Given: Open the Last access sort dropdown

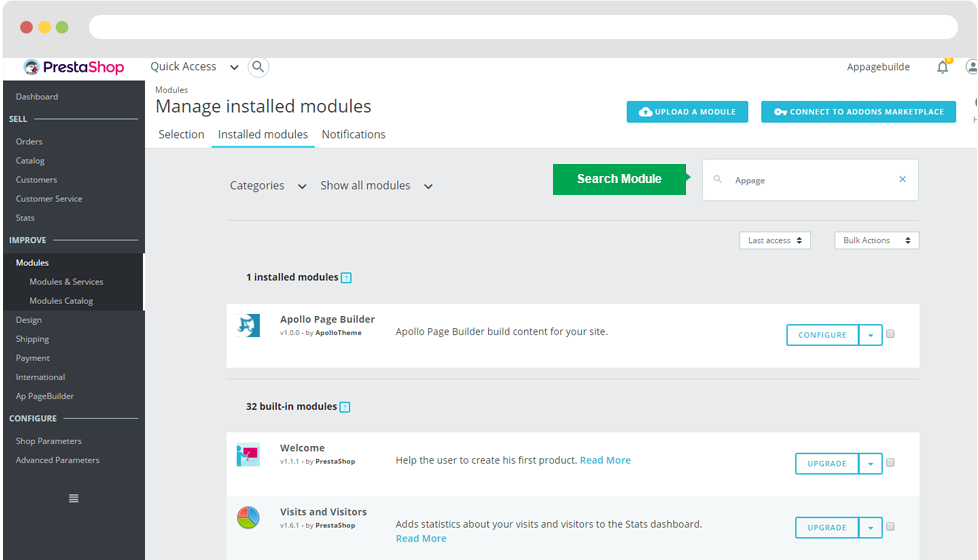Looking at the screenshot, I should 775,241.
